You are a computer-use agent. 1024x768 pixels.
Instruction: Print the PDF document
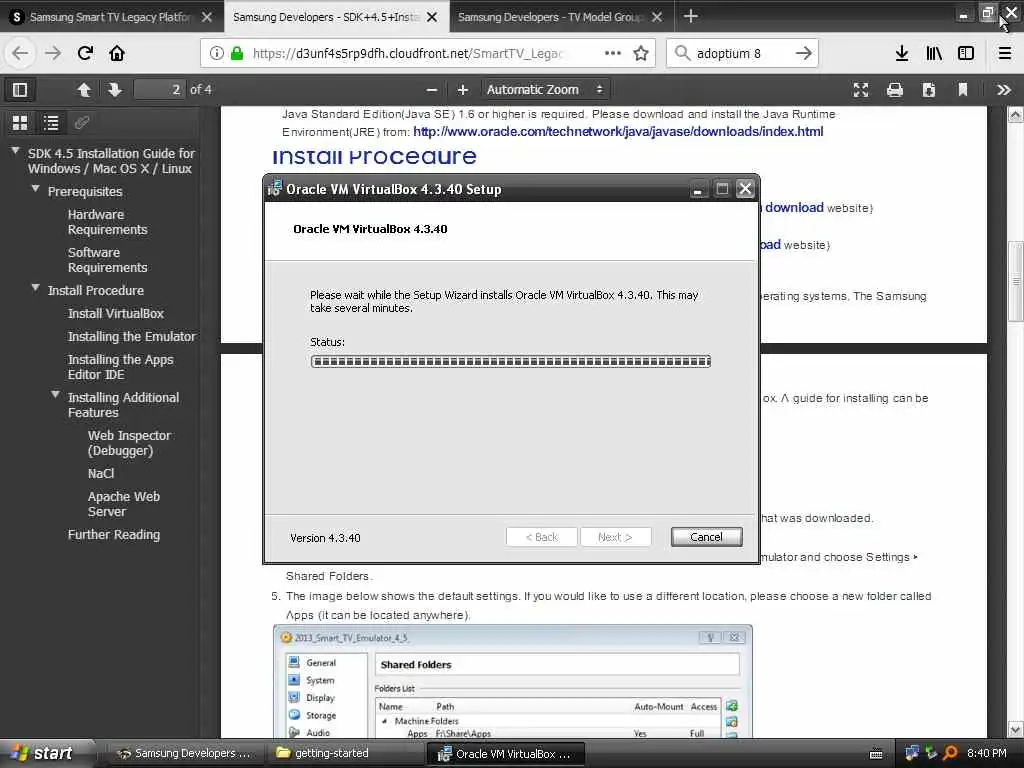click(895, 90)
